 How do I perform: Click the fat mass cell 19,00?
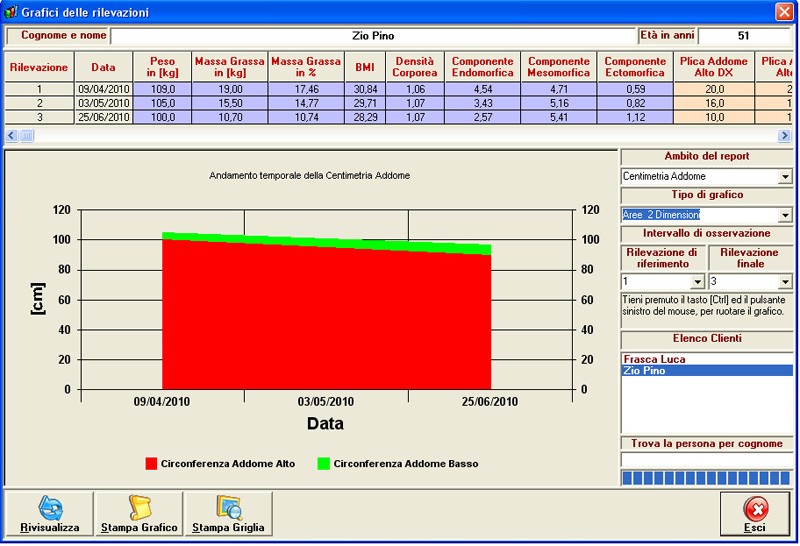pyautogui.click(x=230, y=89)
